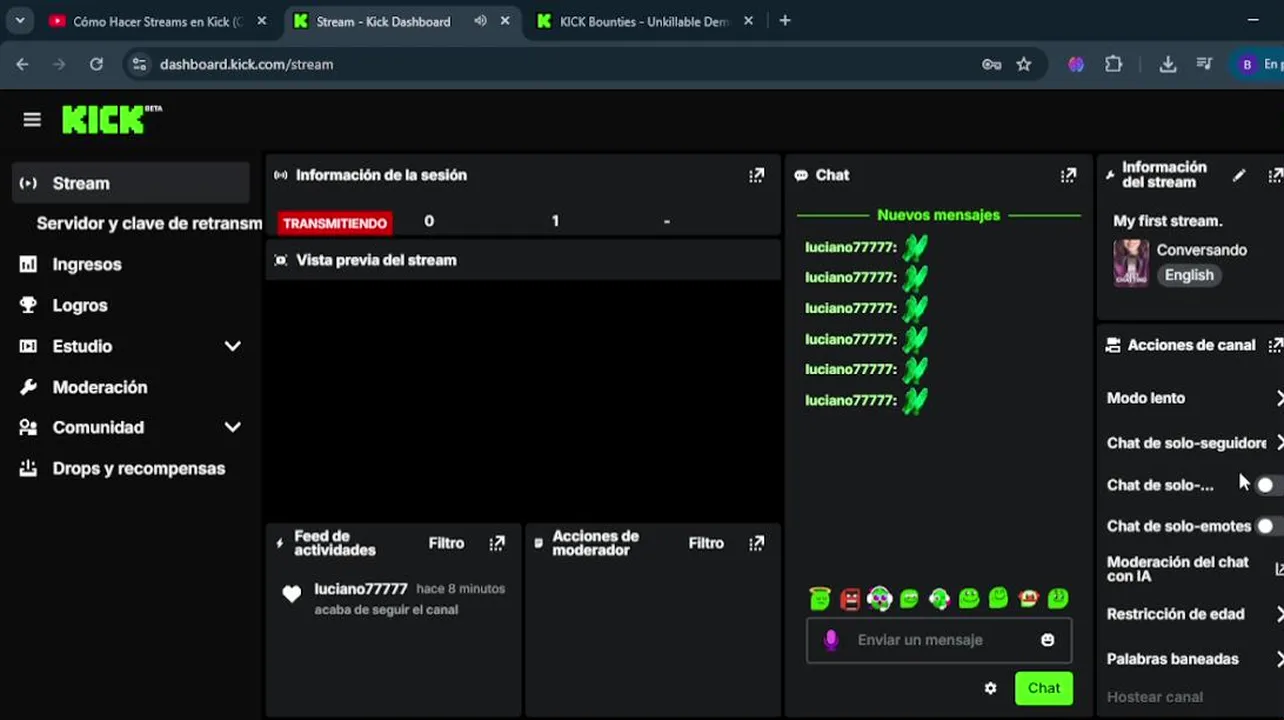Open browser downloads icon

pos(1167,64)
